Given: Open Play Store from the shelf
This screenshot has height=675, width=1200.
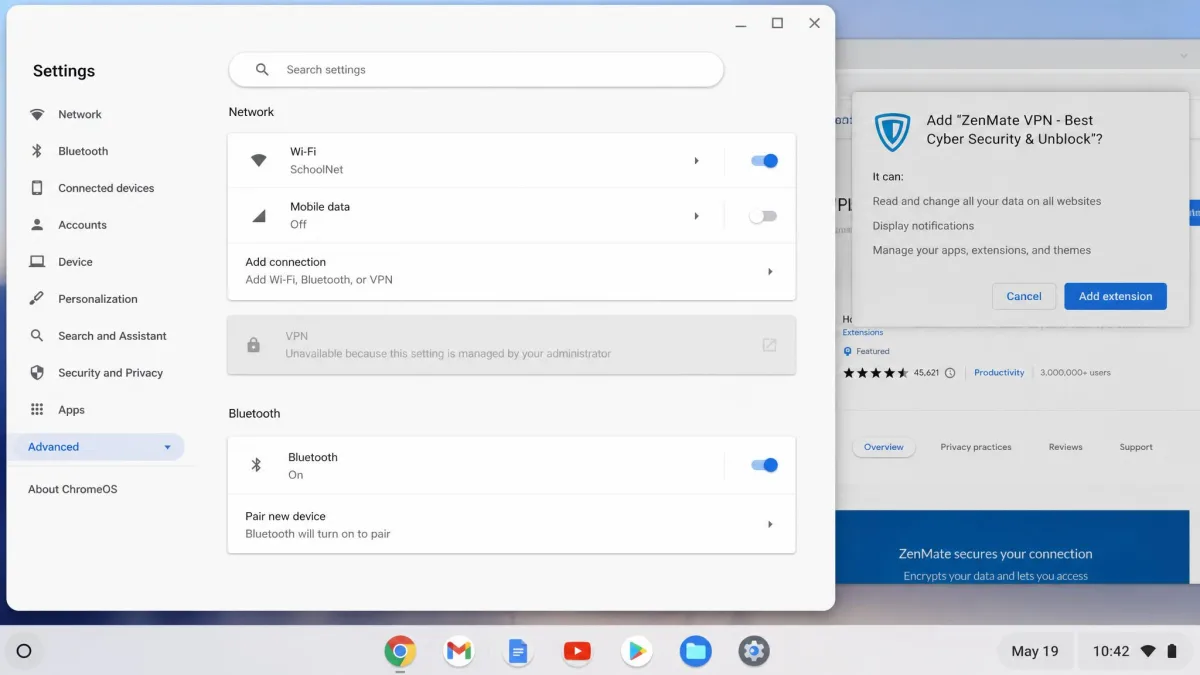Looking at the screenshot, I should coord(636,652).
